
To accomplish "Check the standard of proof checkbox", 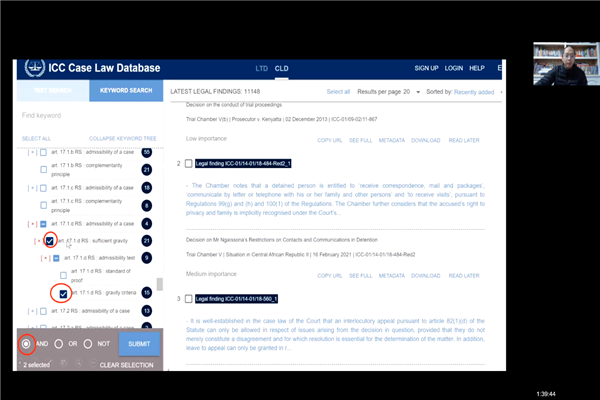I will 63,274.
